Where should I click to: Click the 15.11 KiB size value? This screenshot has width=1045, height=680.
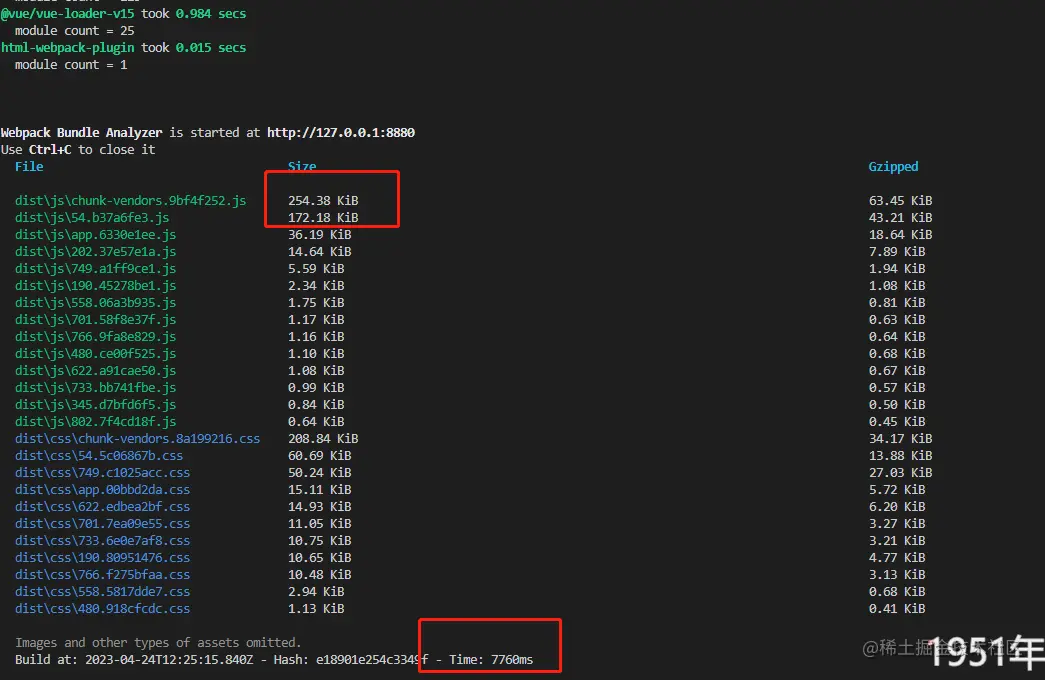(x=319, y=490)
